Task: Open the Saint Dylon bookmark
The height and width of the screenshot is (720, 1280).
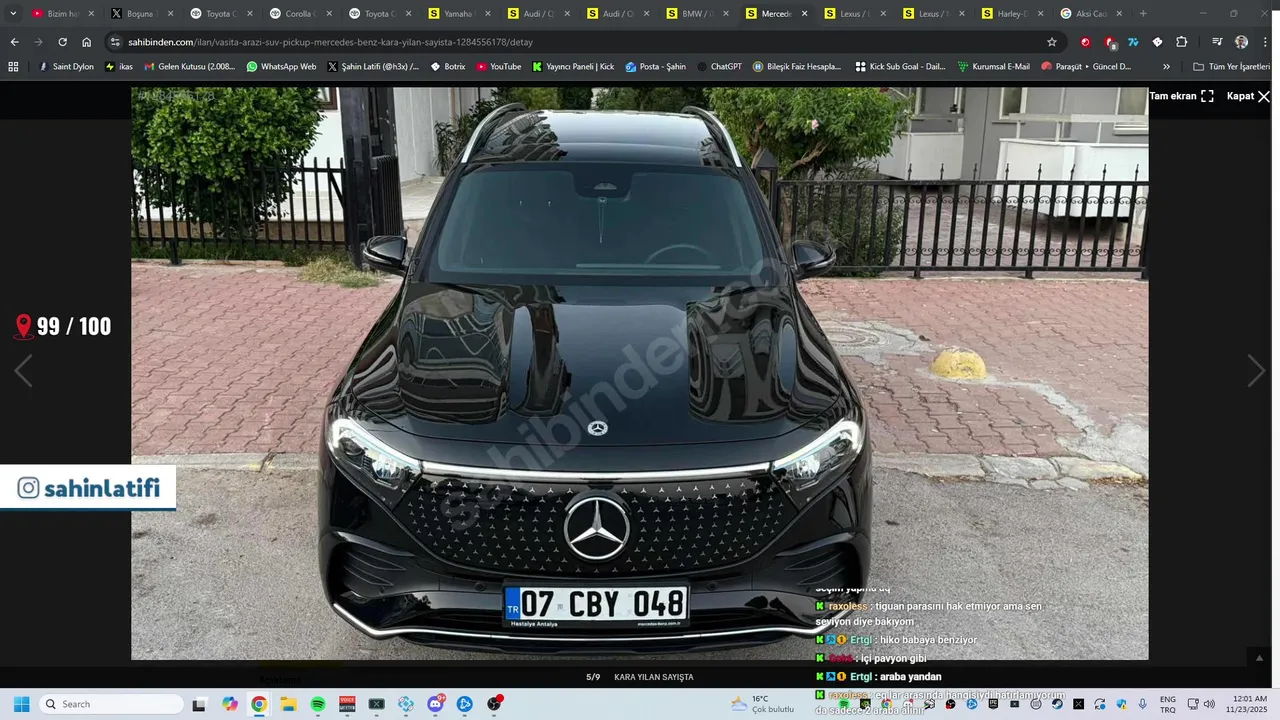Action: 65,66
